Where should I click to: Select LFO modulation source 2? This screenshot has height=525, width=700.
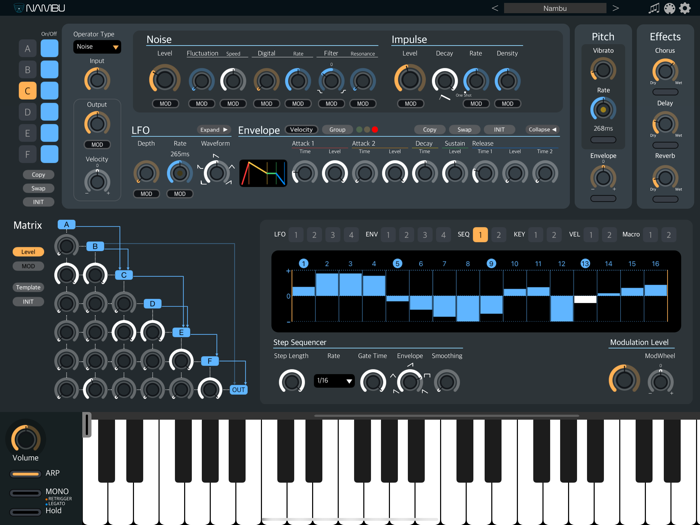pyautogui.click(x=314, y=235)
